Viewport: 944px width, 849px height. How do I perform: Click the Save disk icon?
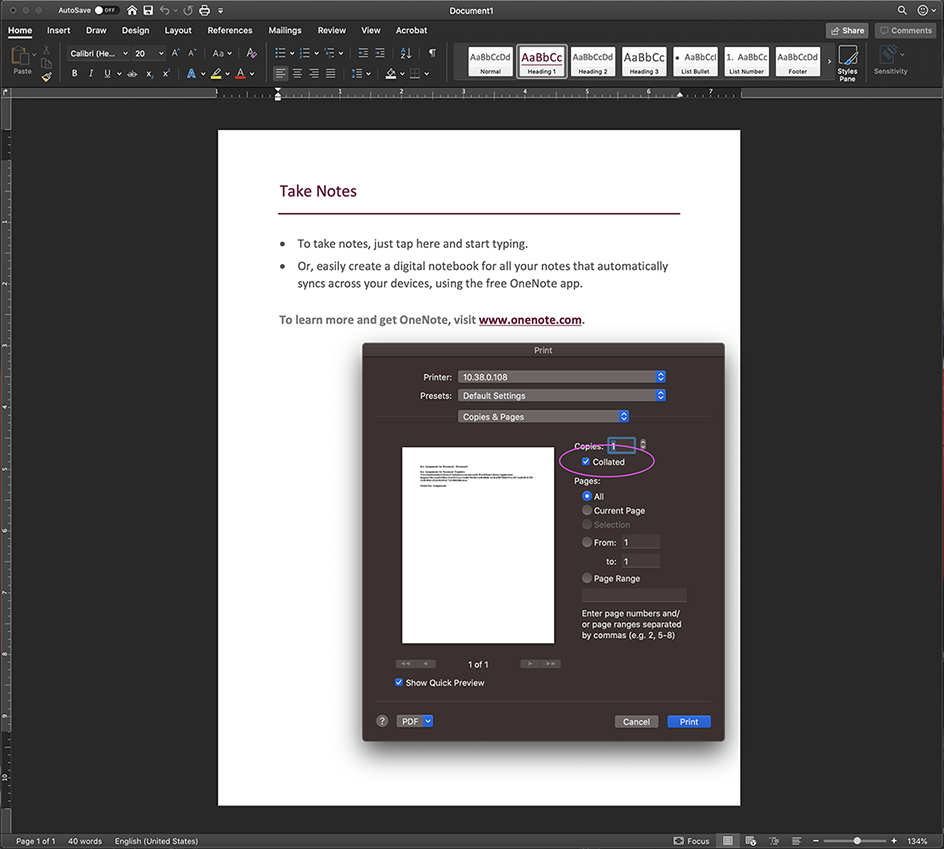tap(148, 10)
